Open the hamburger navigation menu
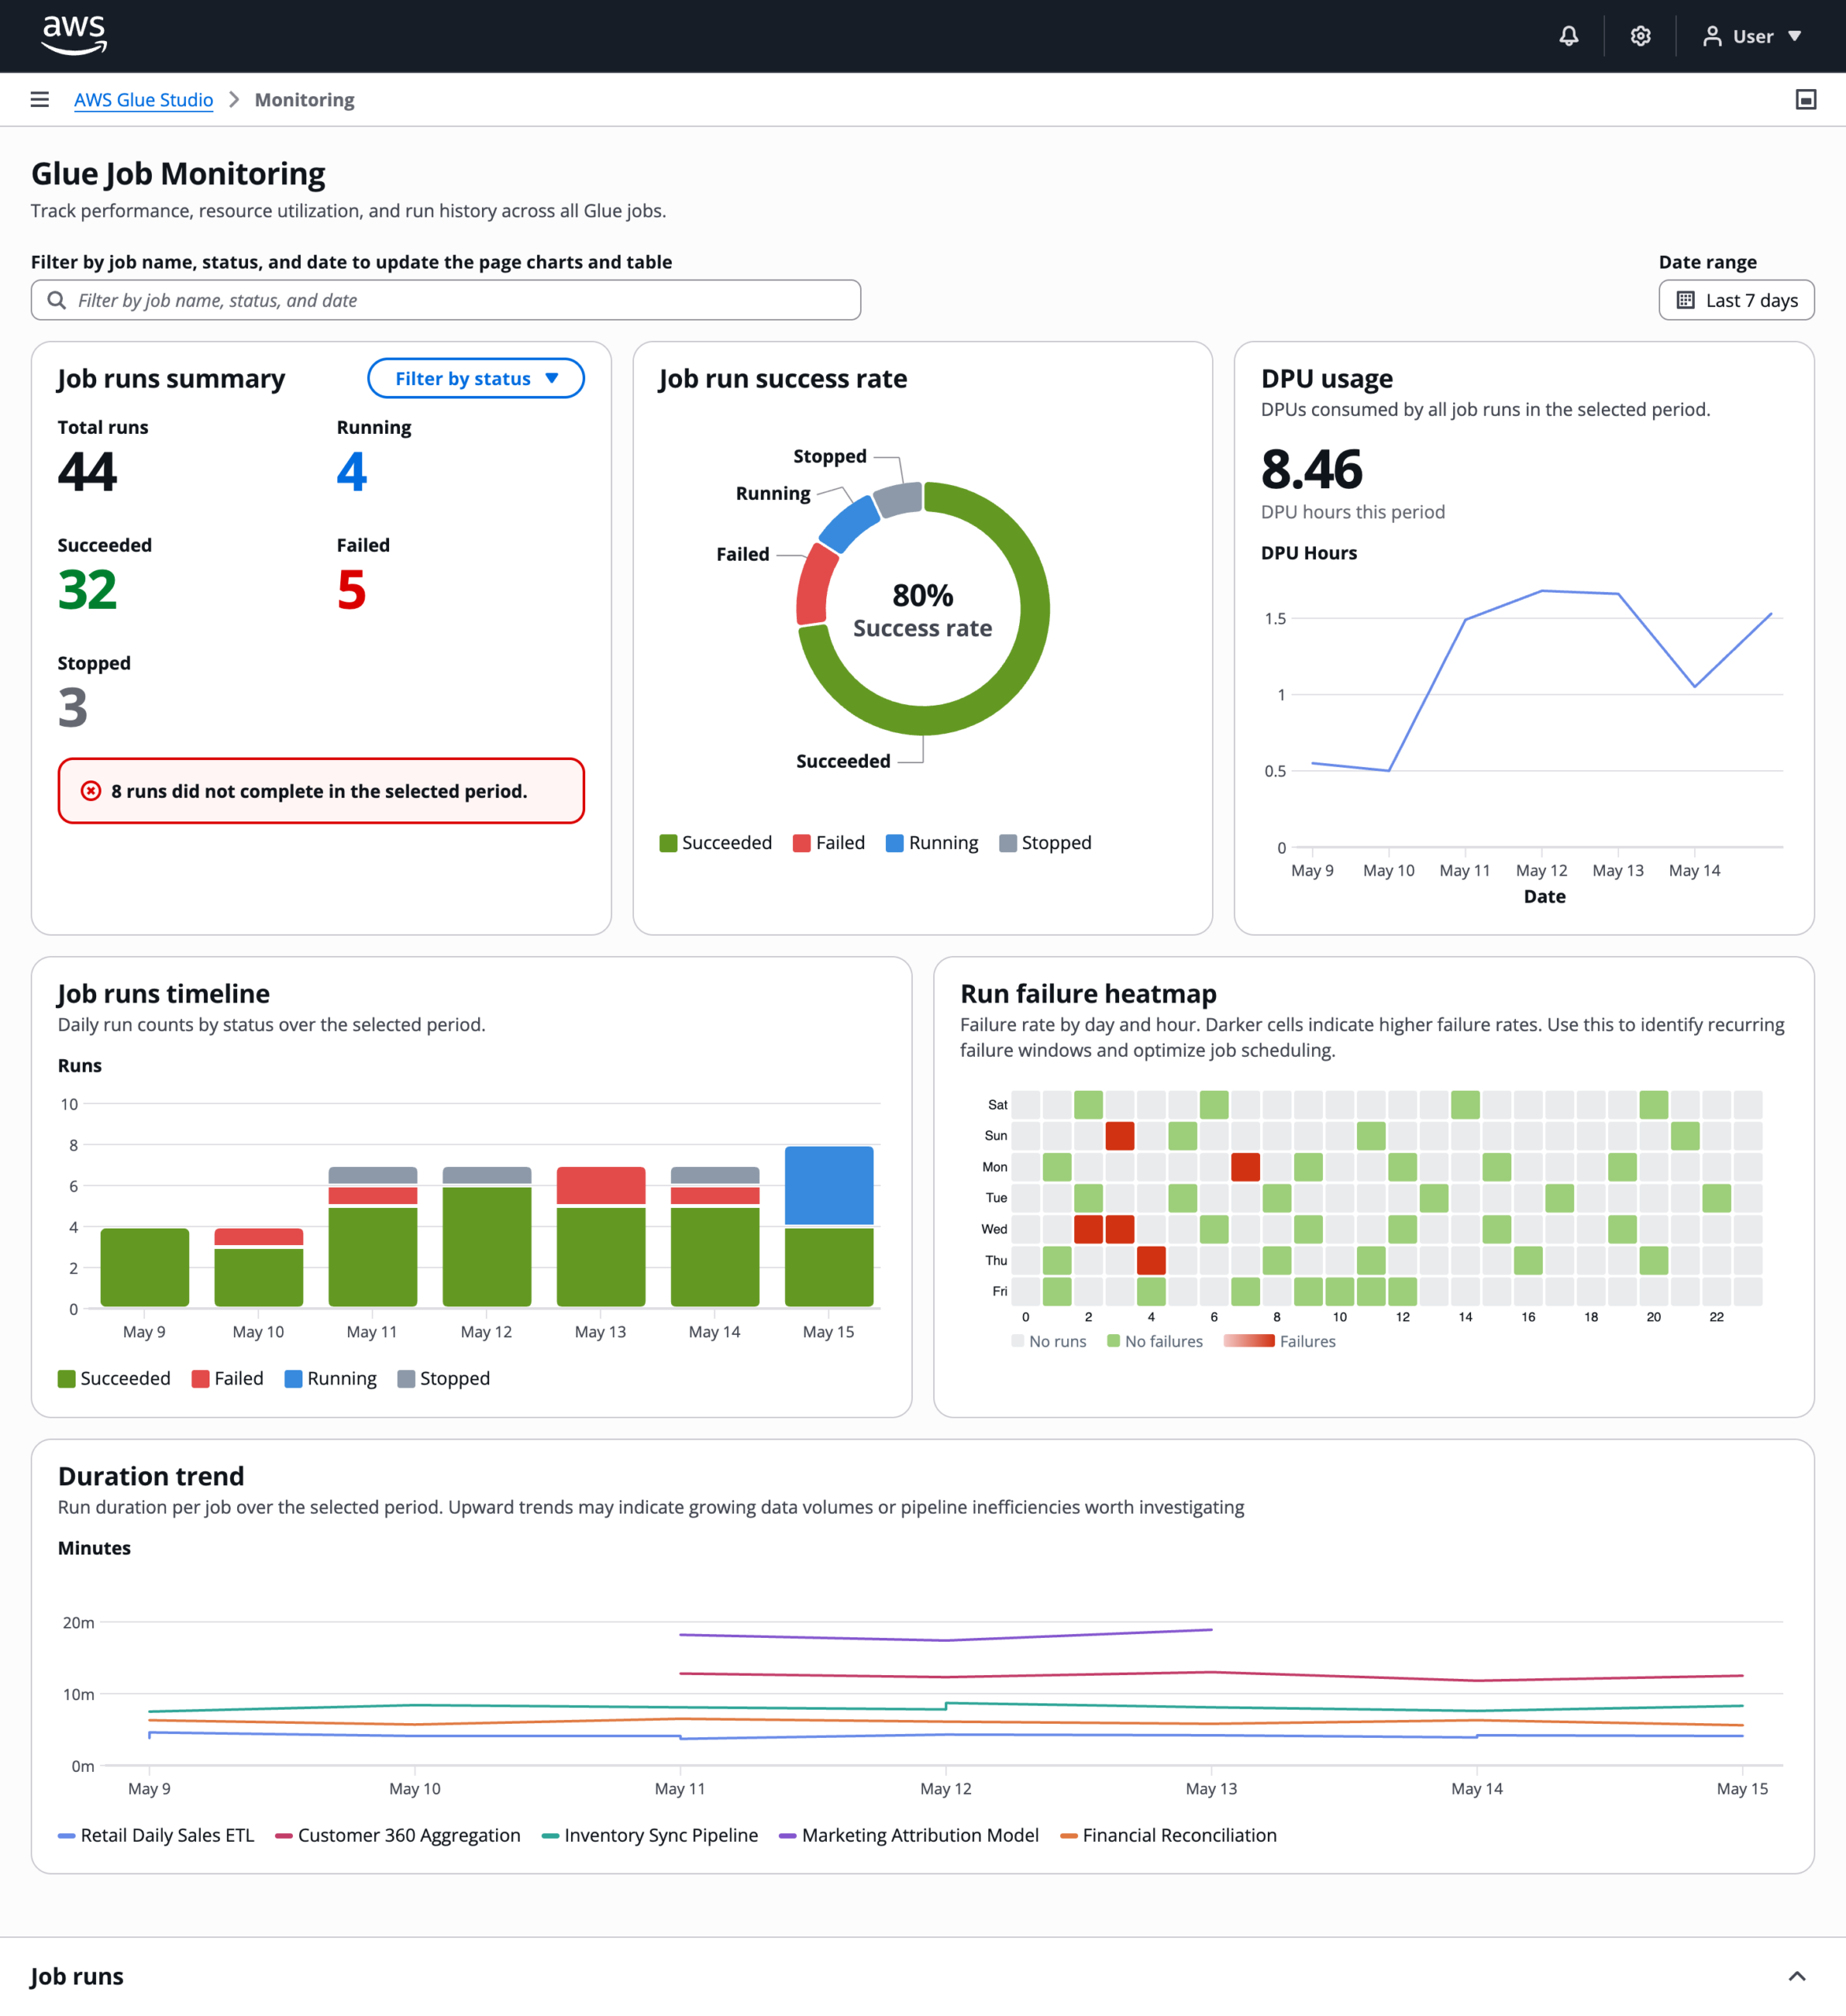 pos(40,99)
